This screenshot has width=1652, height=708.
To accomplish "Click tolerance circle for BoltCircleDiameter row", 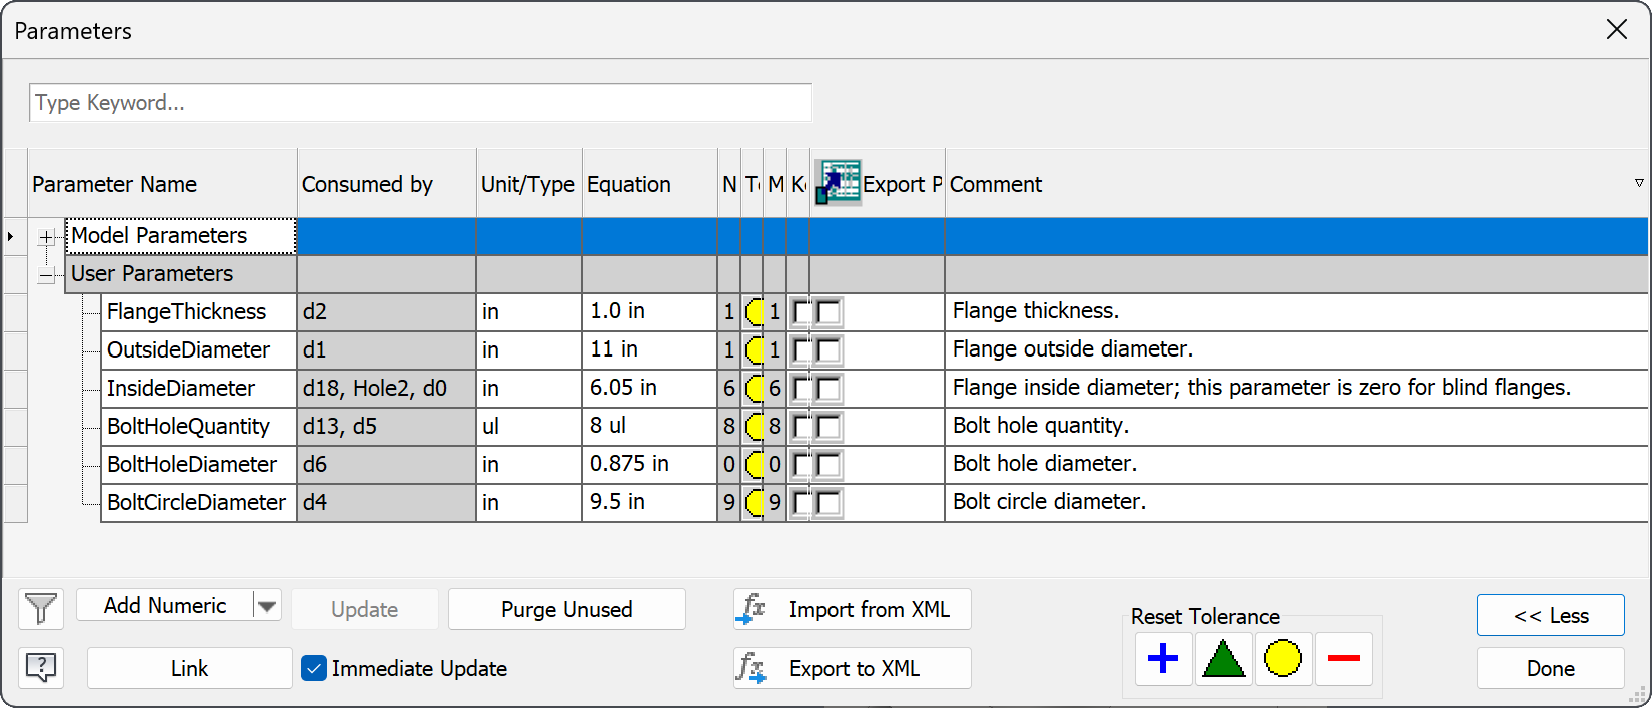I will (x=754, y=502).
